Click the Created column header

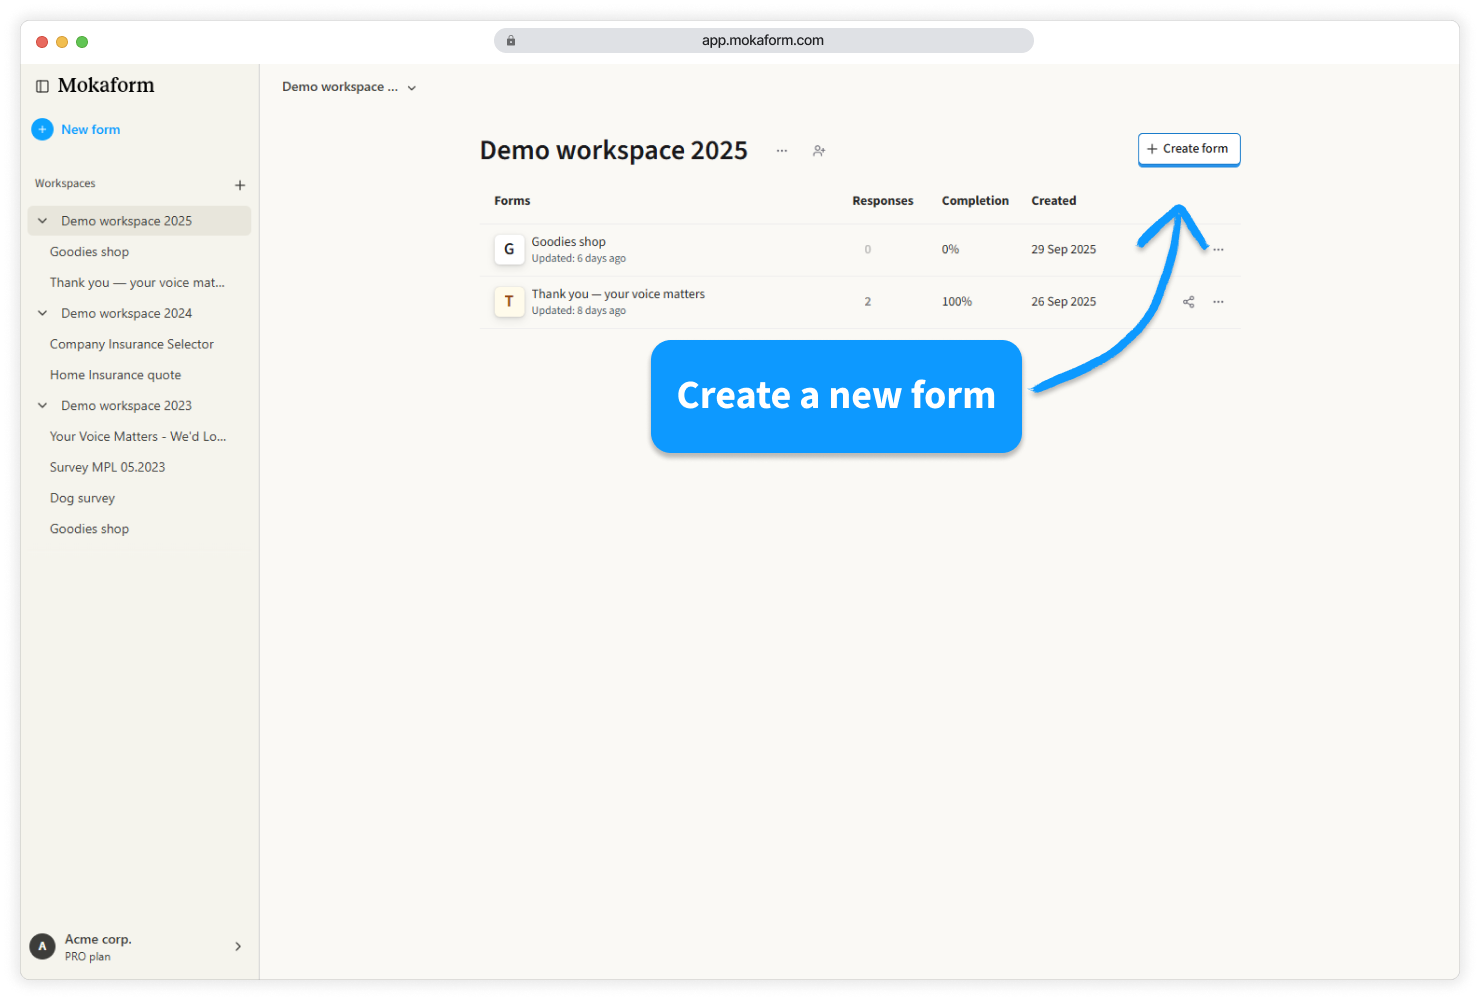1054,201
